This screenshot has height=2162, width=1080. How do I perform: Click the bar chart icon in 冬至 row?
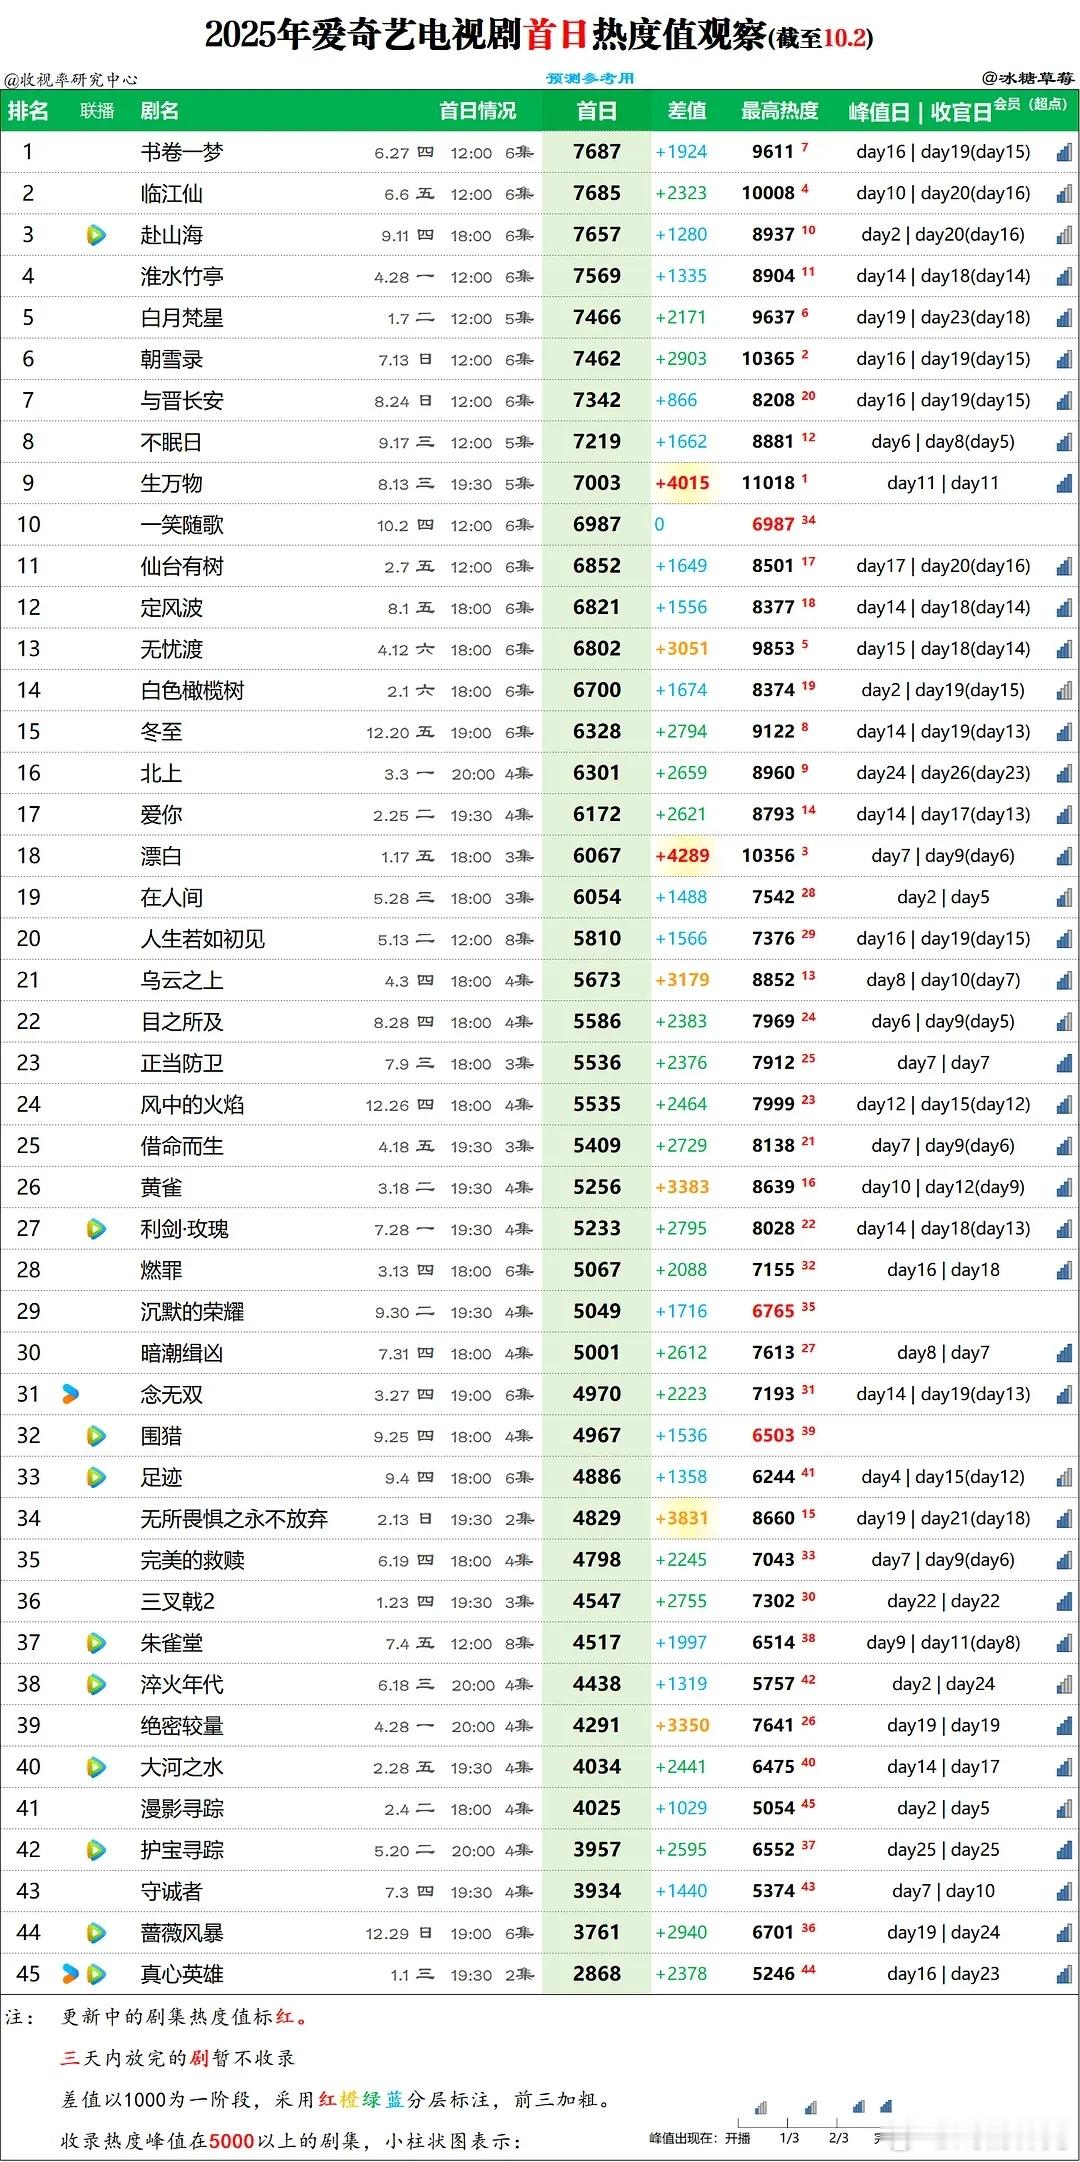pyautogui.click(x=1064, y=732)
